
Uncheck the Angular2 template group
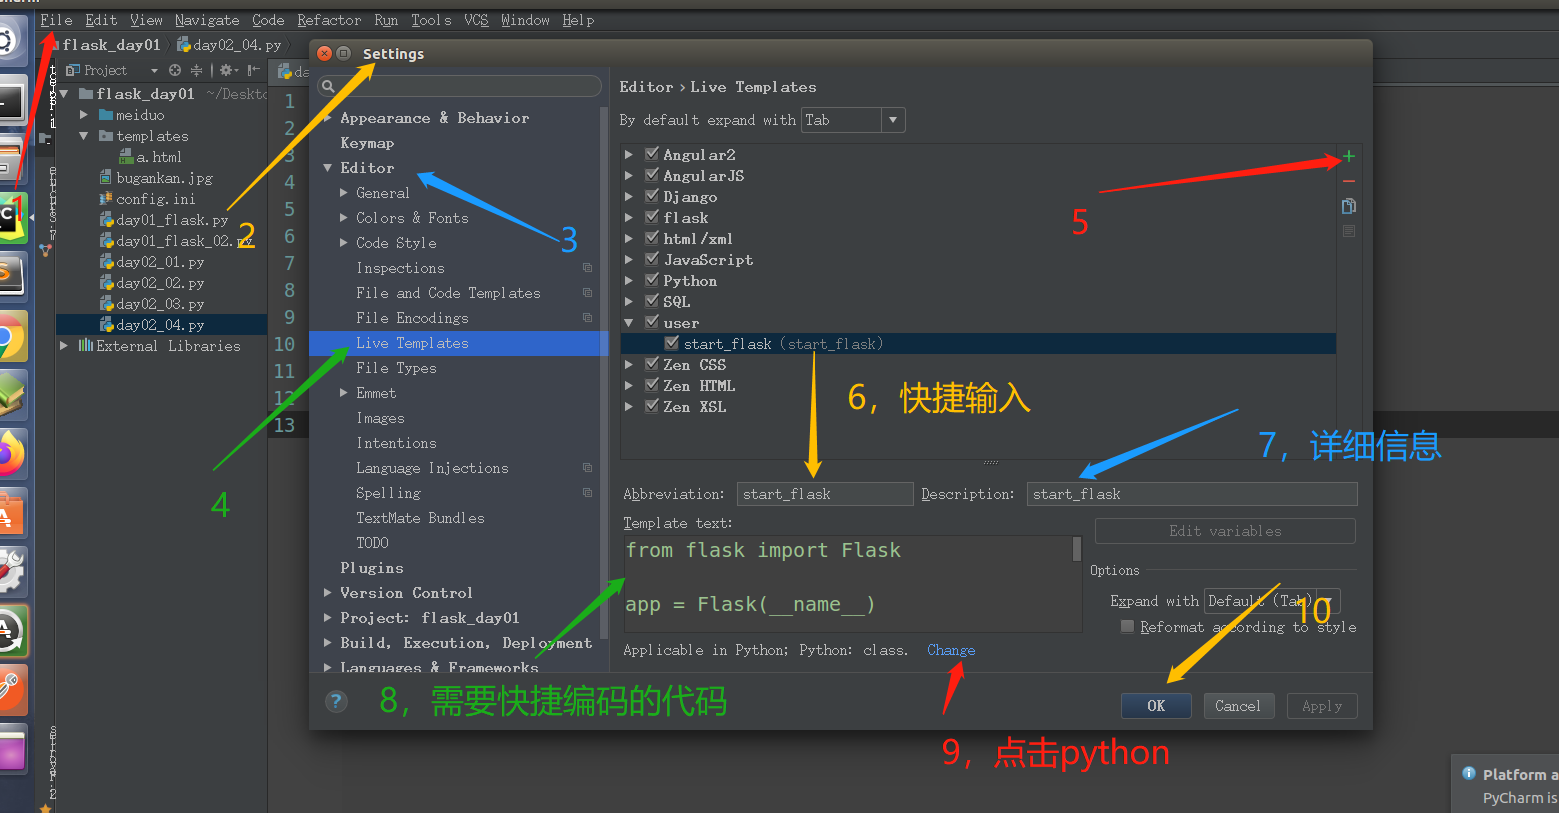[652, 154]
